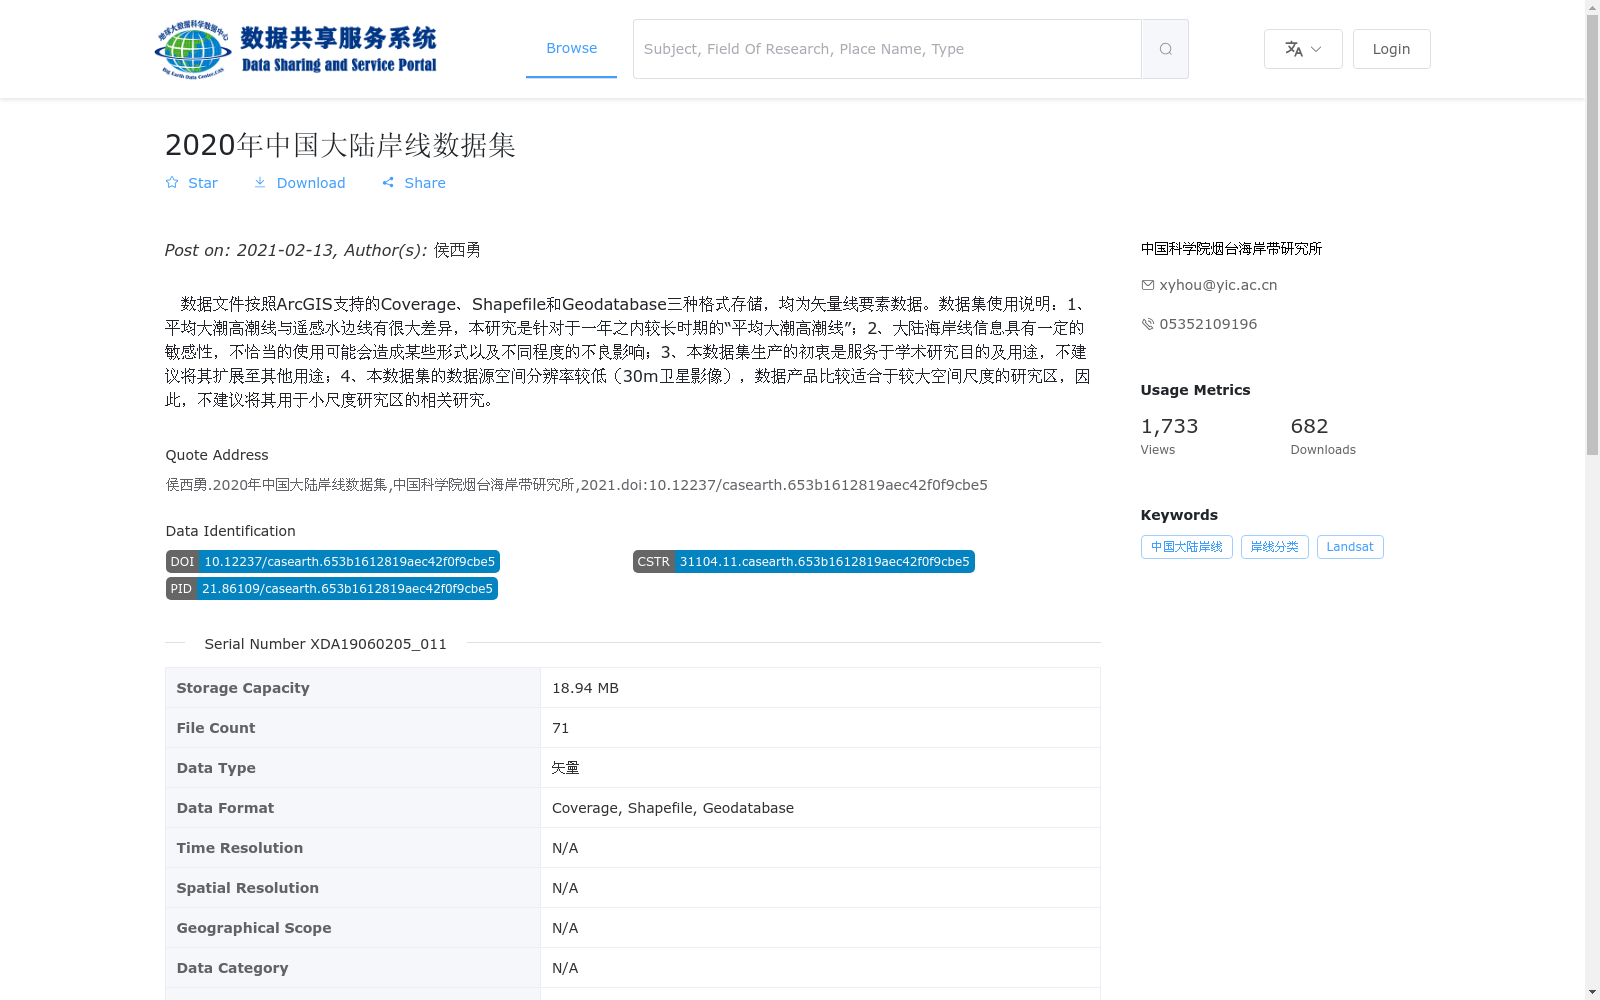Image resolution: width=1600 pixels, height=1000 pixels.
Task: Click the quote address citation text
Action: (x=576, y=485)
